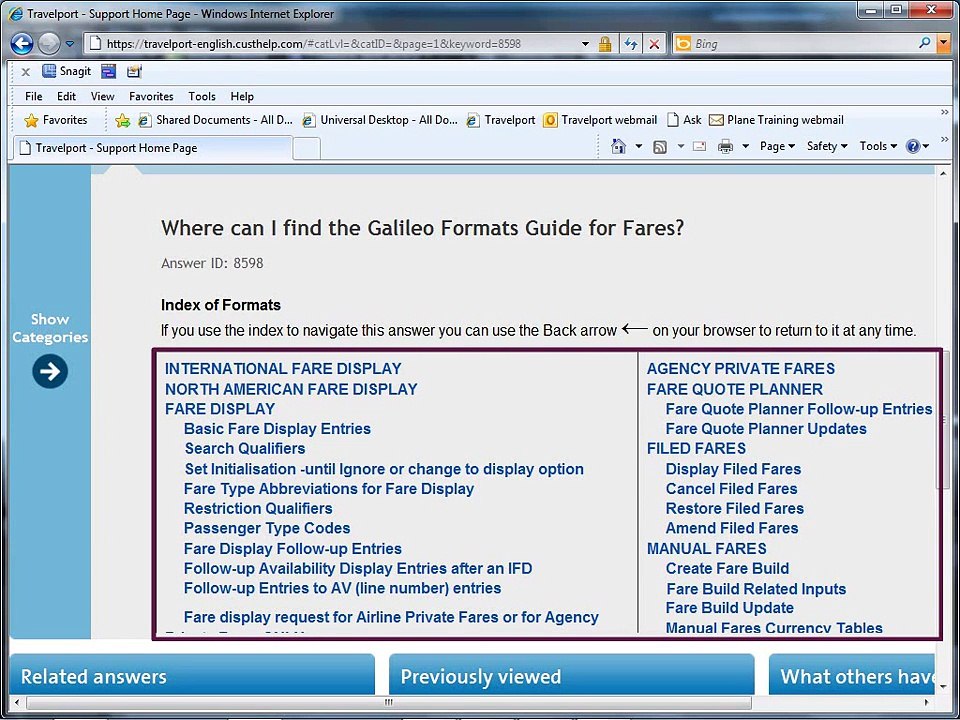This screenshot has width=960, height=720.
Task: Open the Tools menu in menu bar
Action: point(201,96)
